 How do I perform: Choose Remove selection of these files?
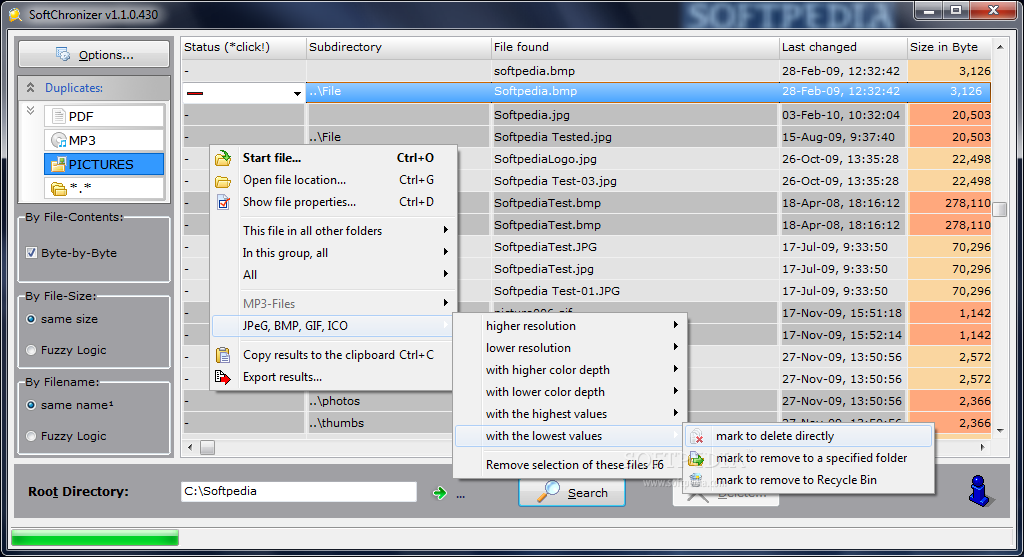(568, 465)
